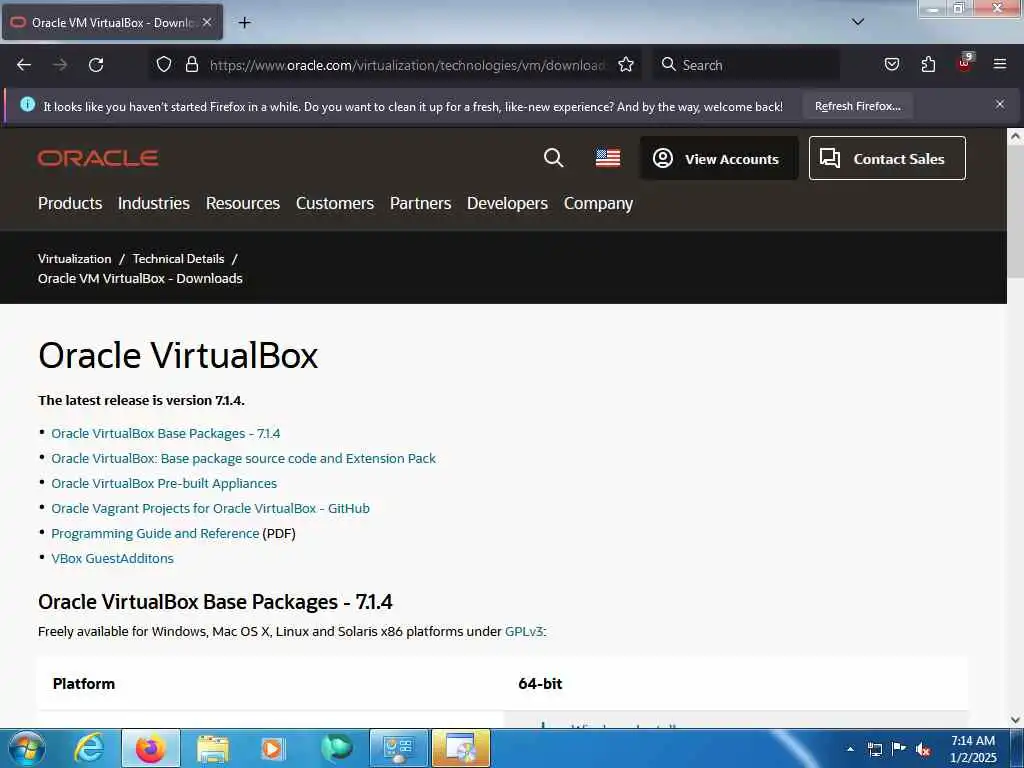The height and width of the screenshot is (768, 1024).
Task: Open the Developers menu
Action: click(507, 203)
